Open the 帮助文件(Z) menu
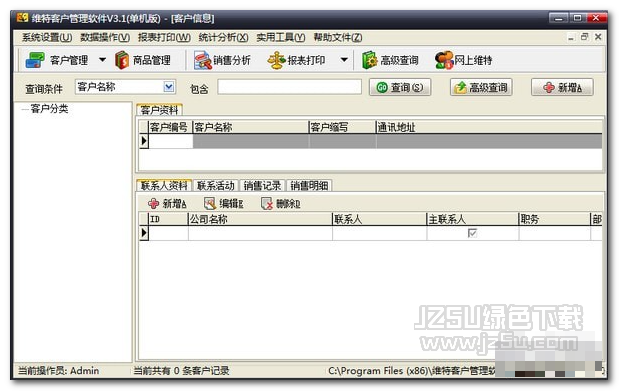This screenshot has width=619, height=391. pyautogui.click(x=338, y=38)
